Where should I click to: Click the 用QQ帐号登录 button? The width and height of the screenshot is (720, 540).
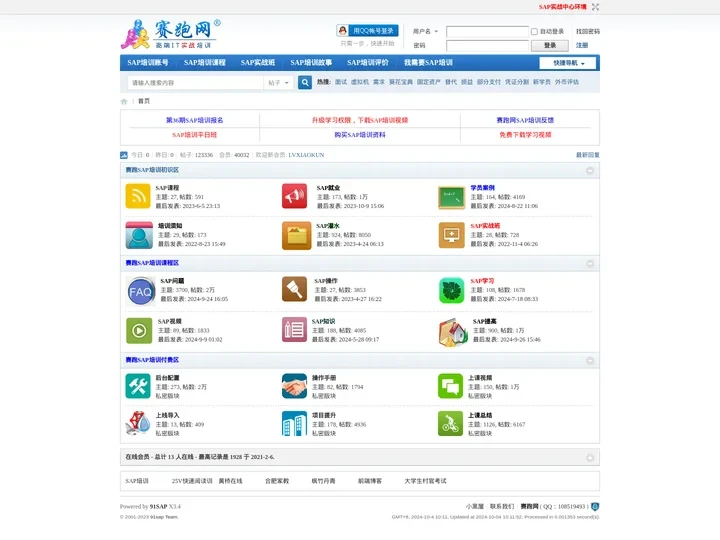(x=367, y=31)
